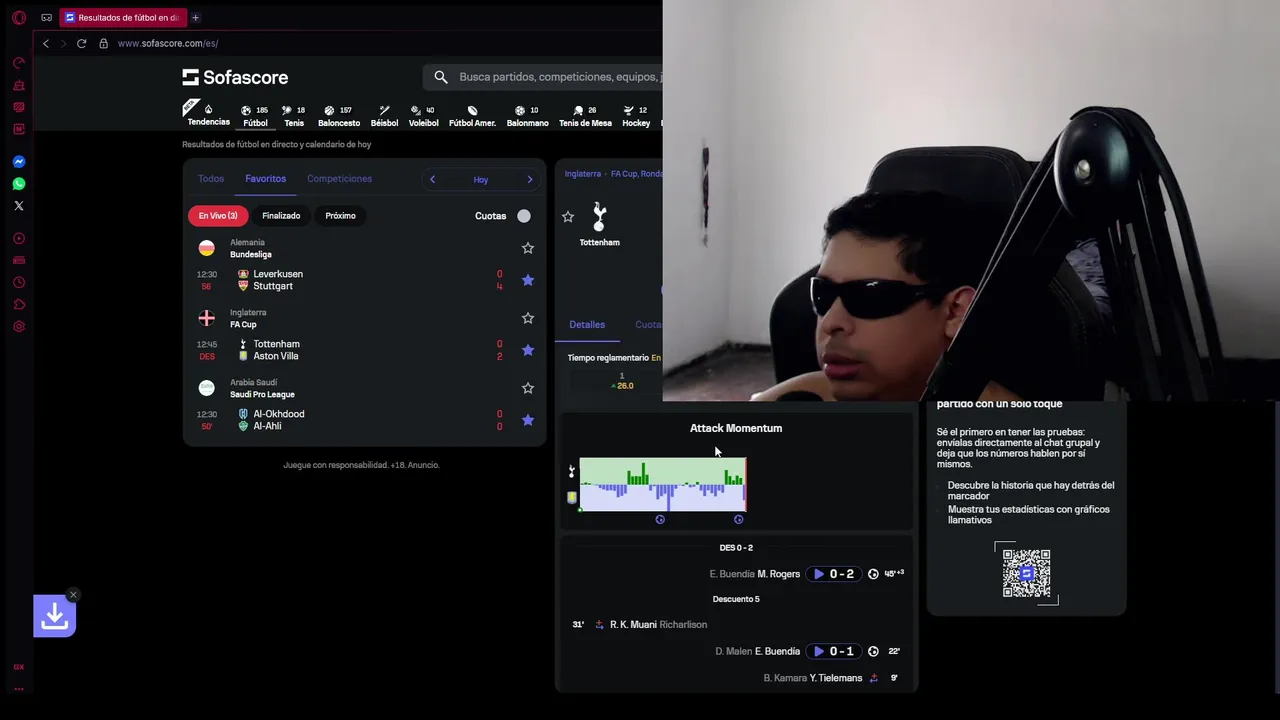This screenshot has height=720, width=1280.
Task: Select Balonmano sport tab
Action: (x=527, y=116)
